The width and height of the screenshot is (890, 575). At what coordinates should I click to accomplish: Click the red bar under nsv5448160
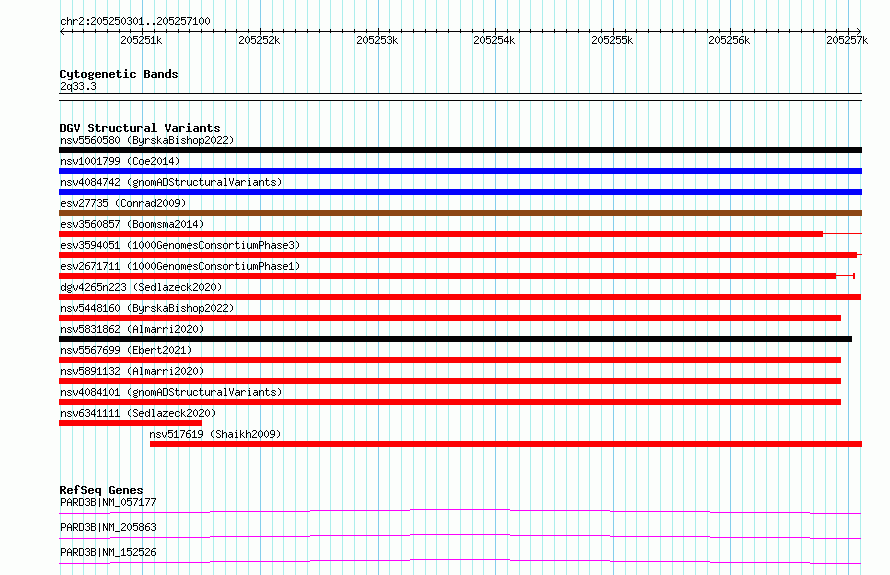click(x=450, y=318)
